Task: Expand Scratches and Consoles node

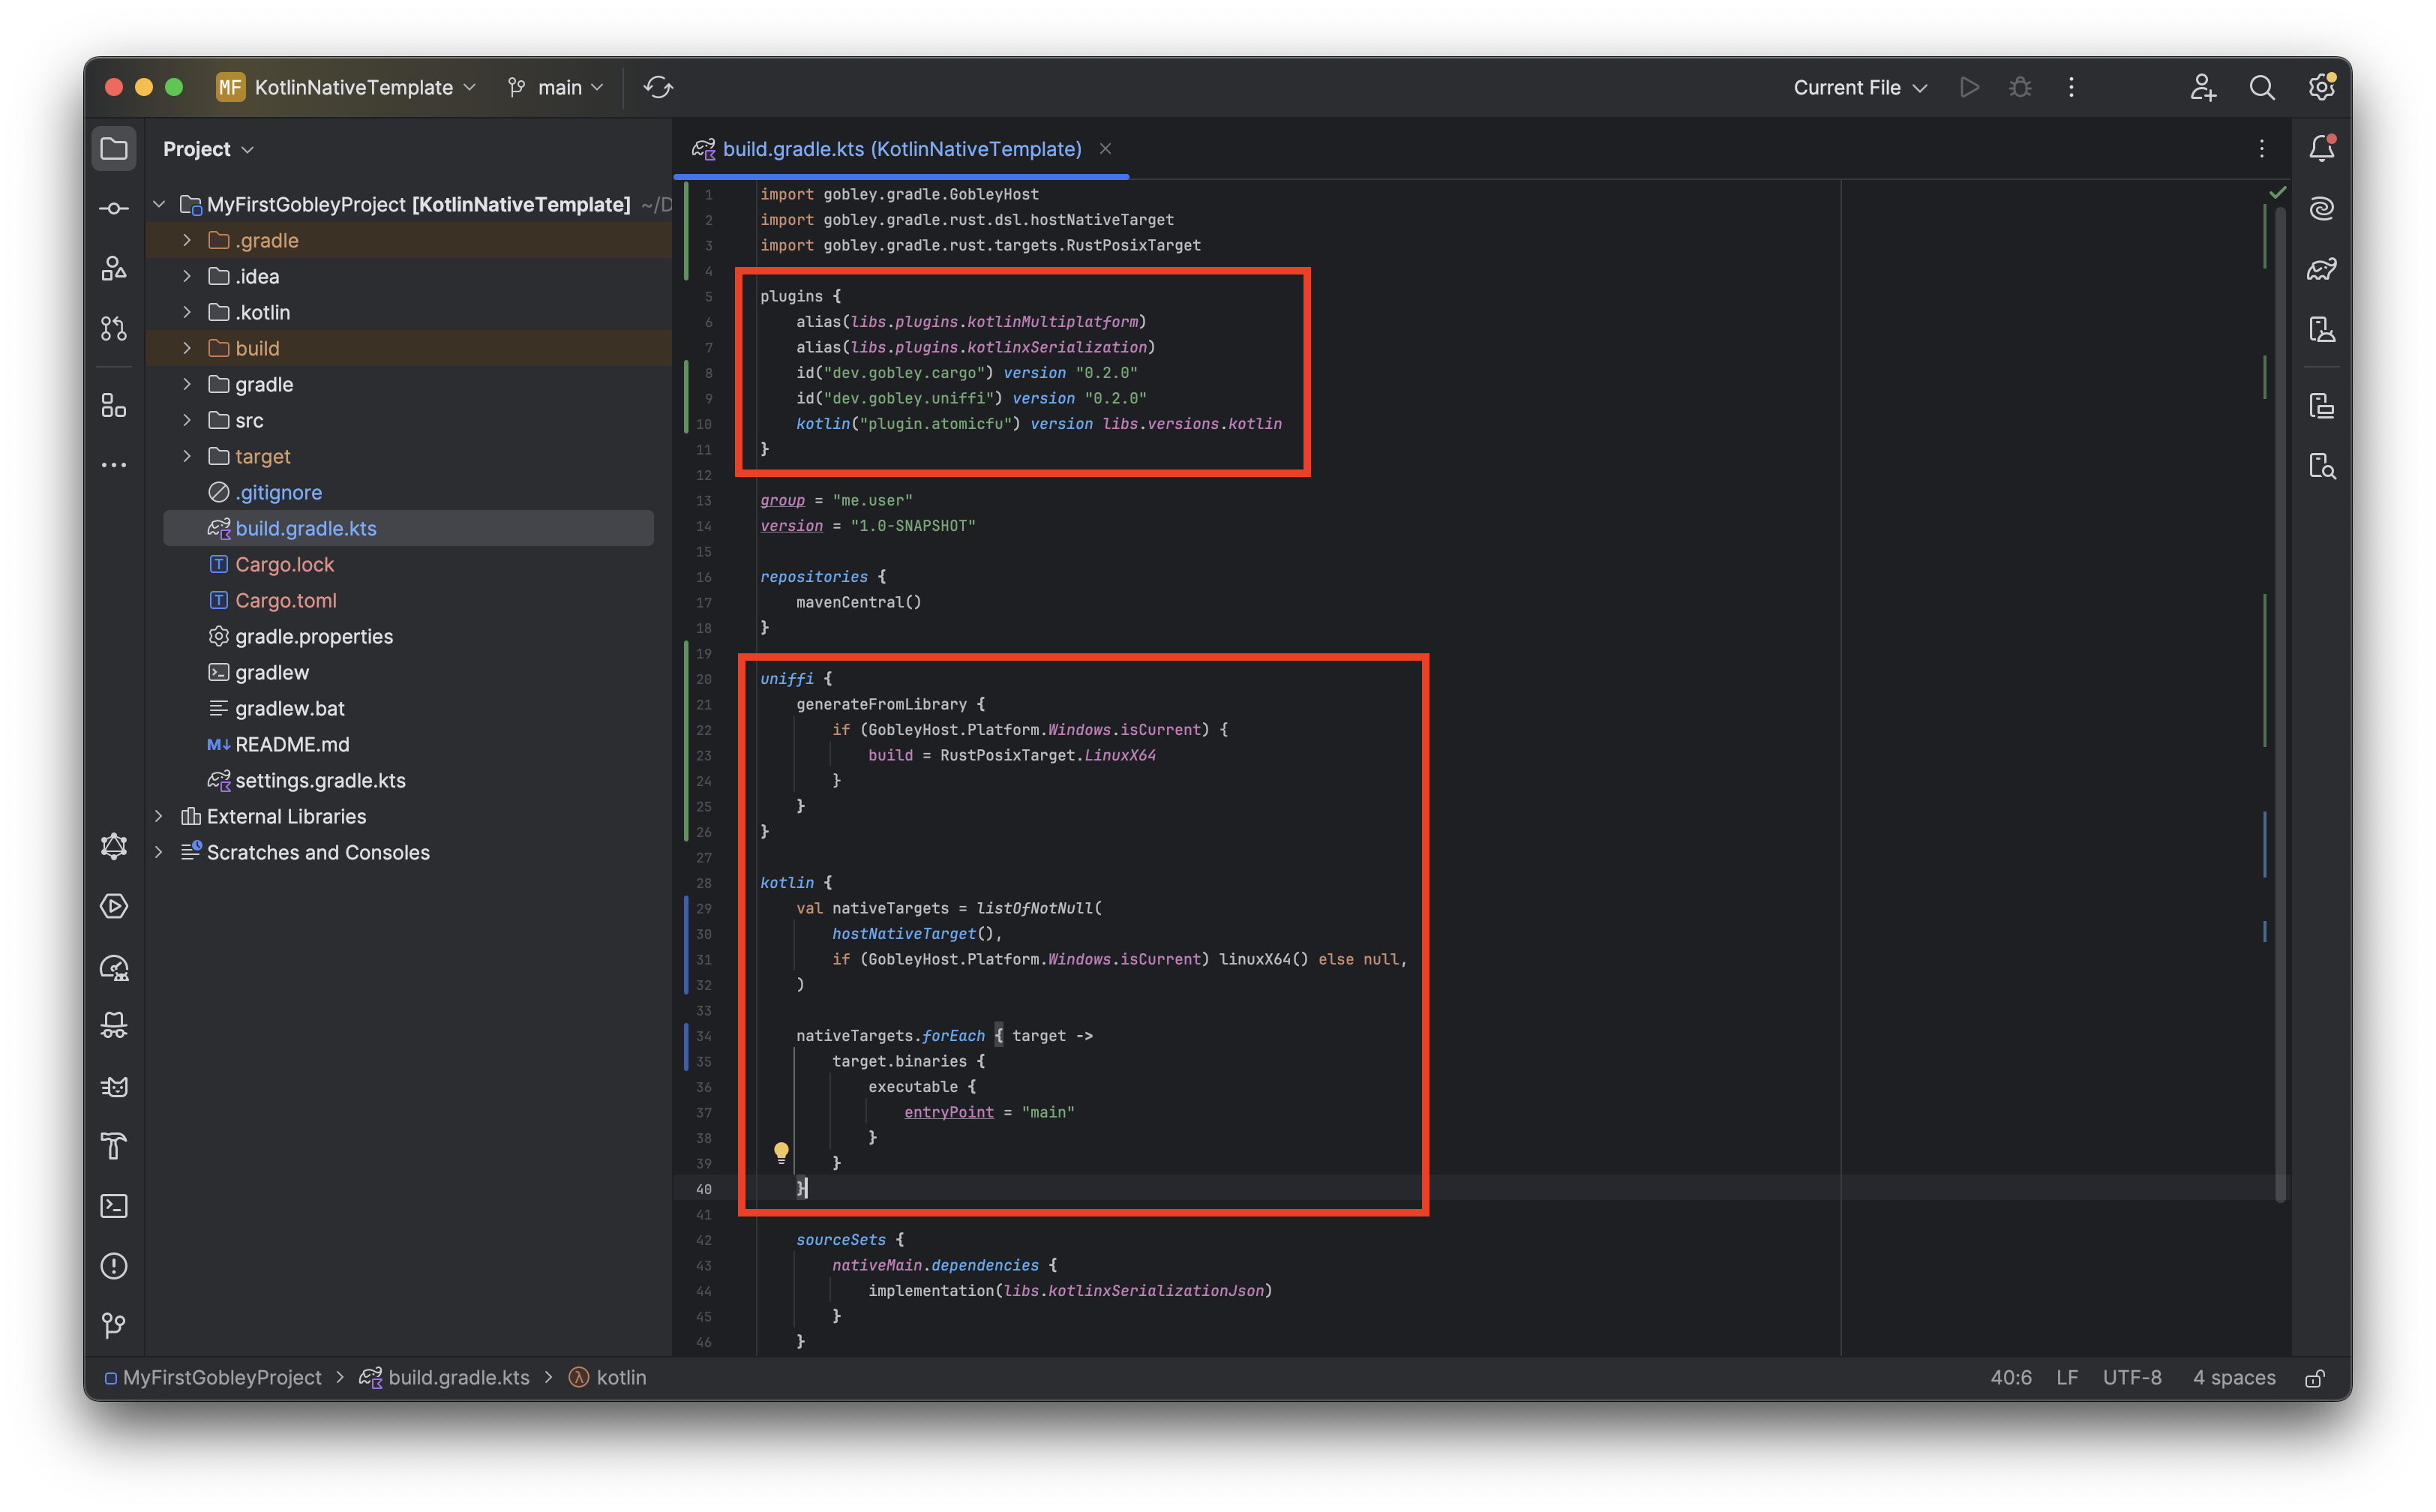Action: coord(159,852)
